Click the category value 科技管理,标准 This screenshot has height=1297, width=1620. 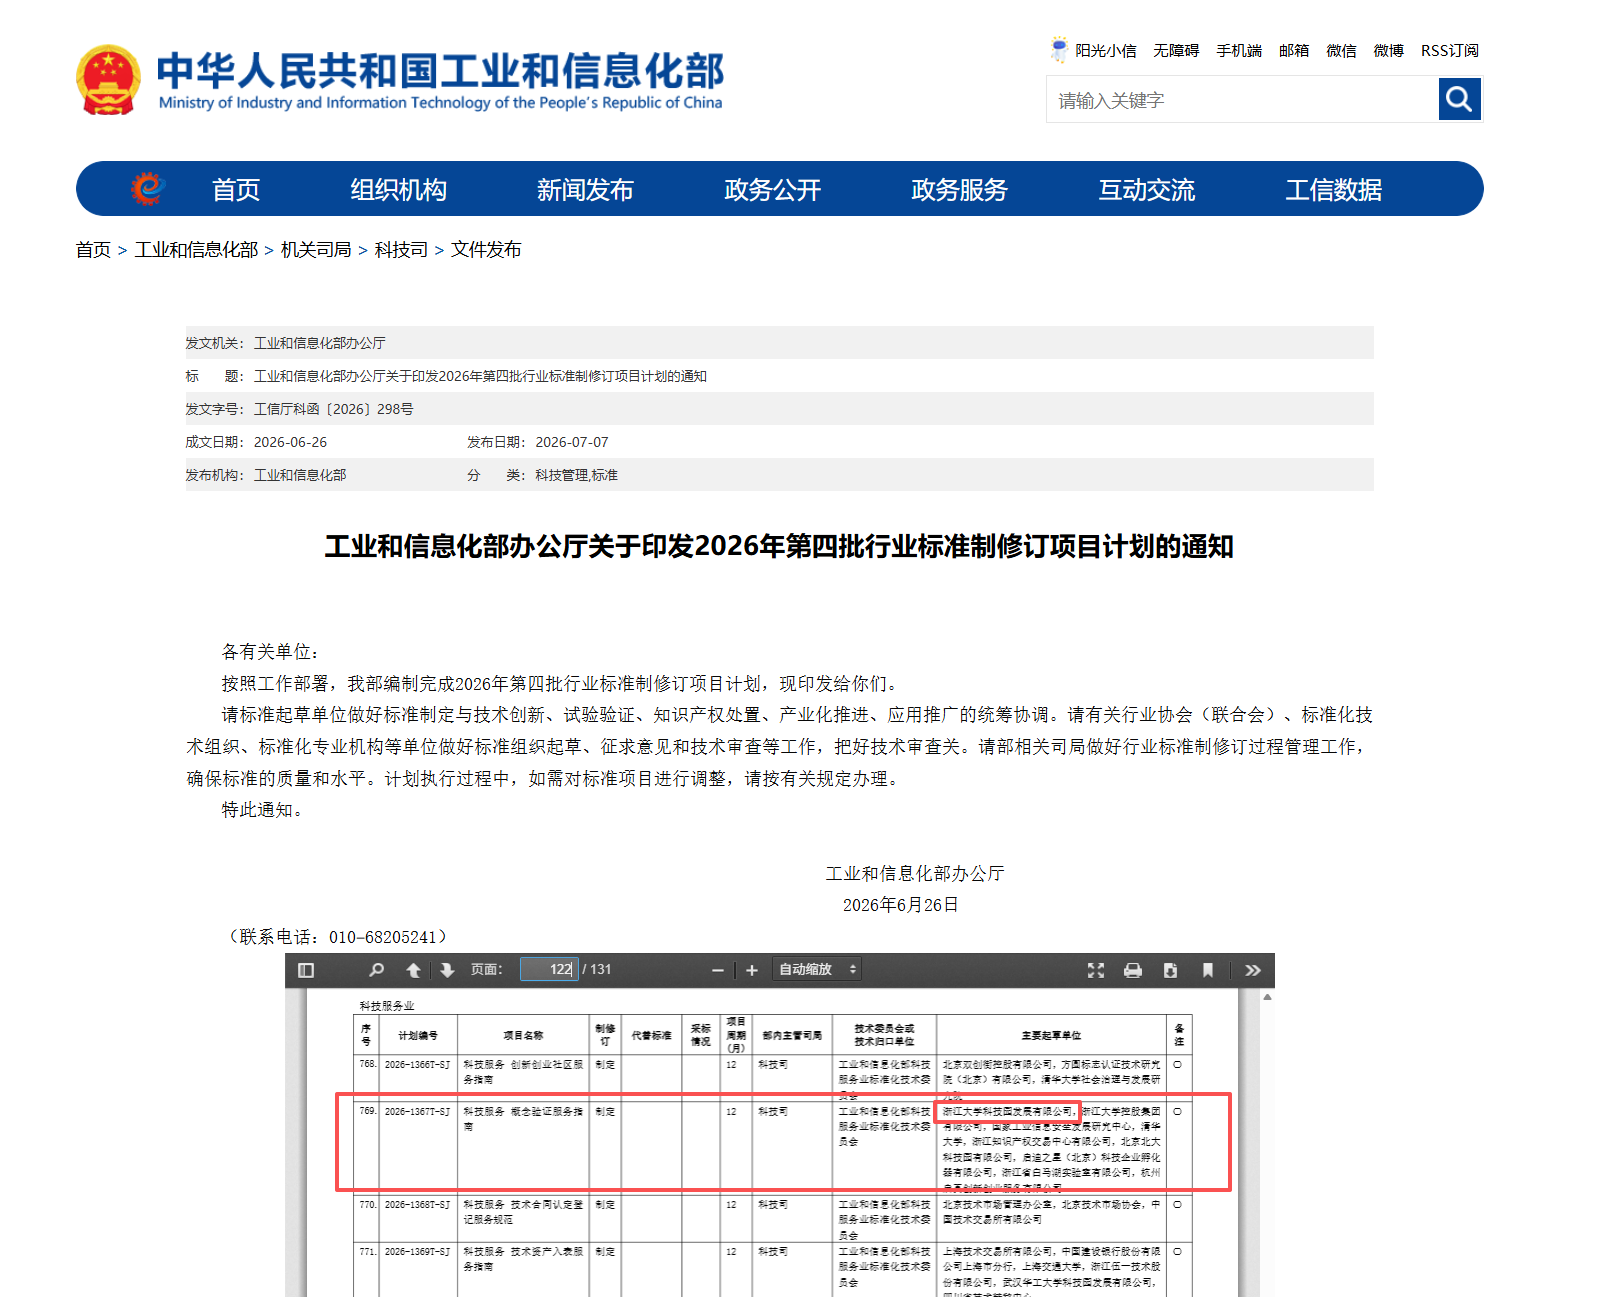click(x=576, y=475)
